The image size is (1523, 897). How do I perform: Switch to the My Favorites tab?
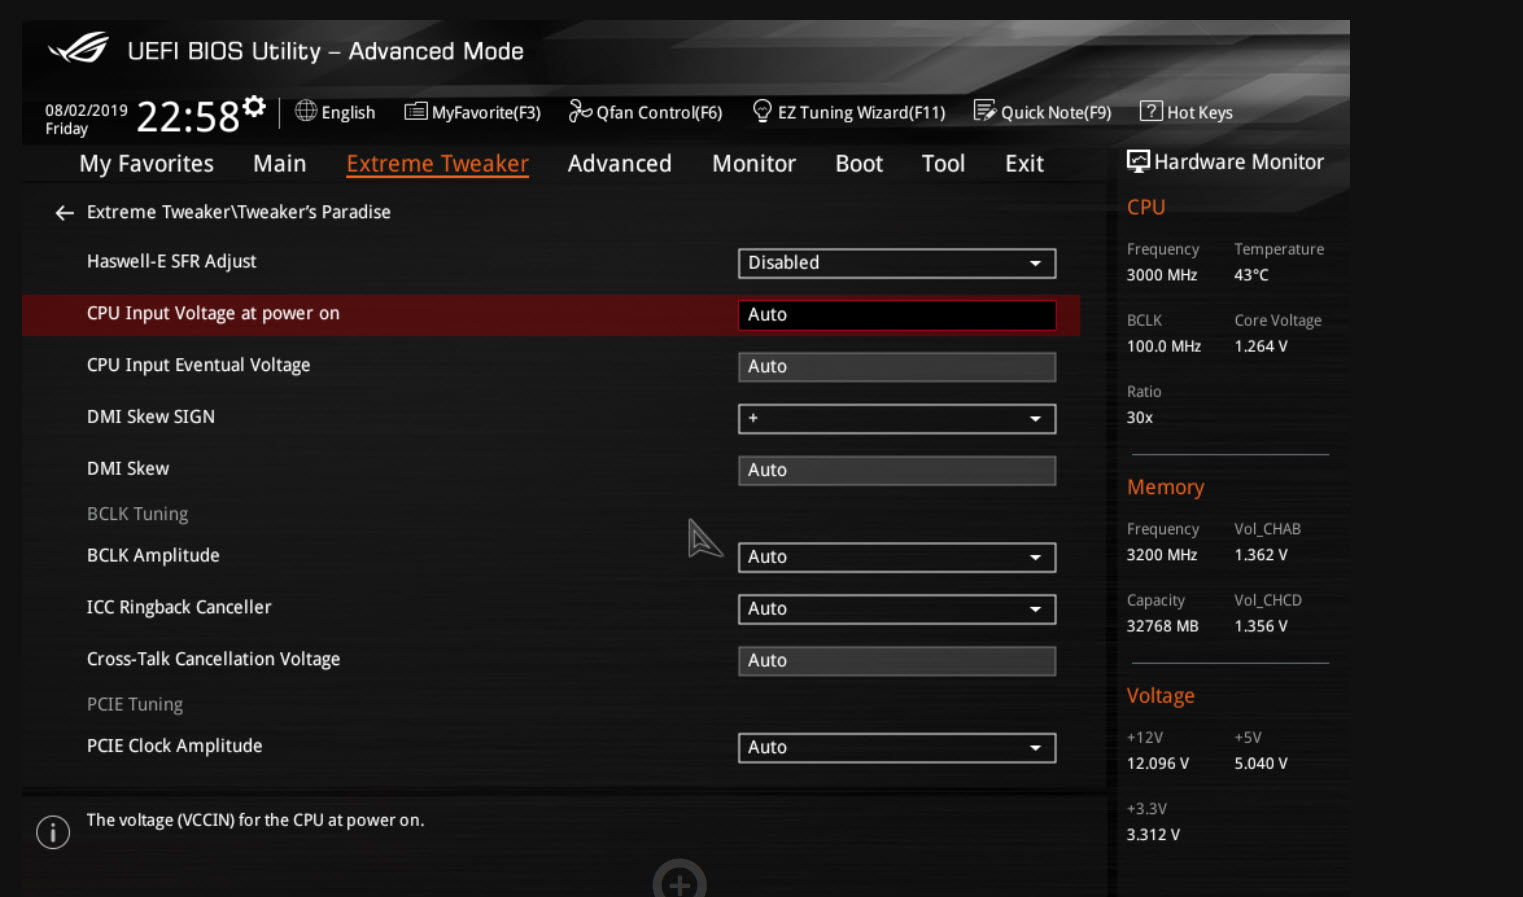(147, 164)
